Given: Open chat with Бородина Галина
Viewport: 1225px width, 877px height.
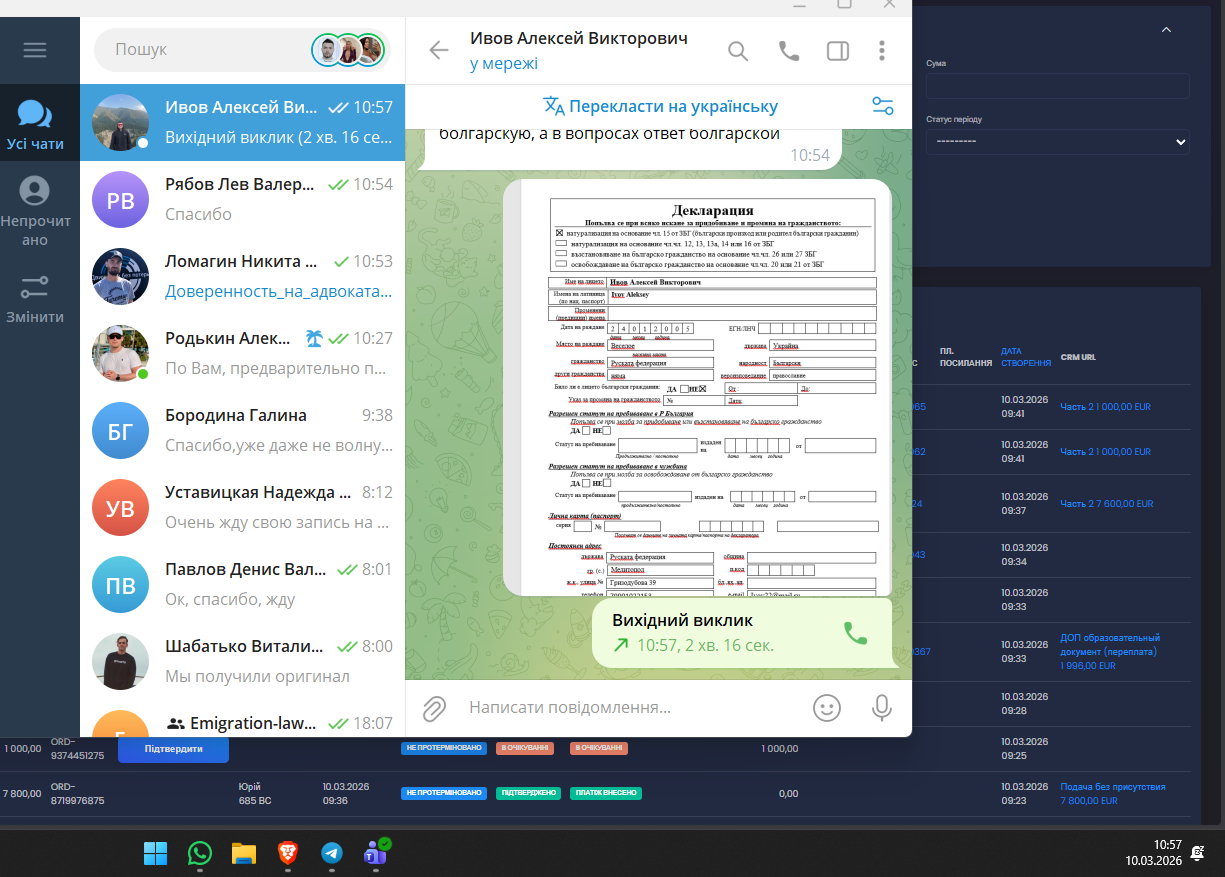Looking at the screenshot, I should [243, 430].
